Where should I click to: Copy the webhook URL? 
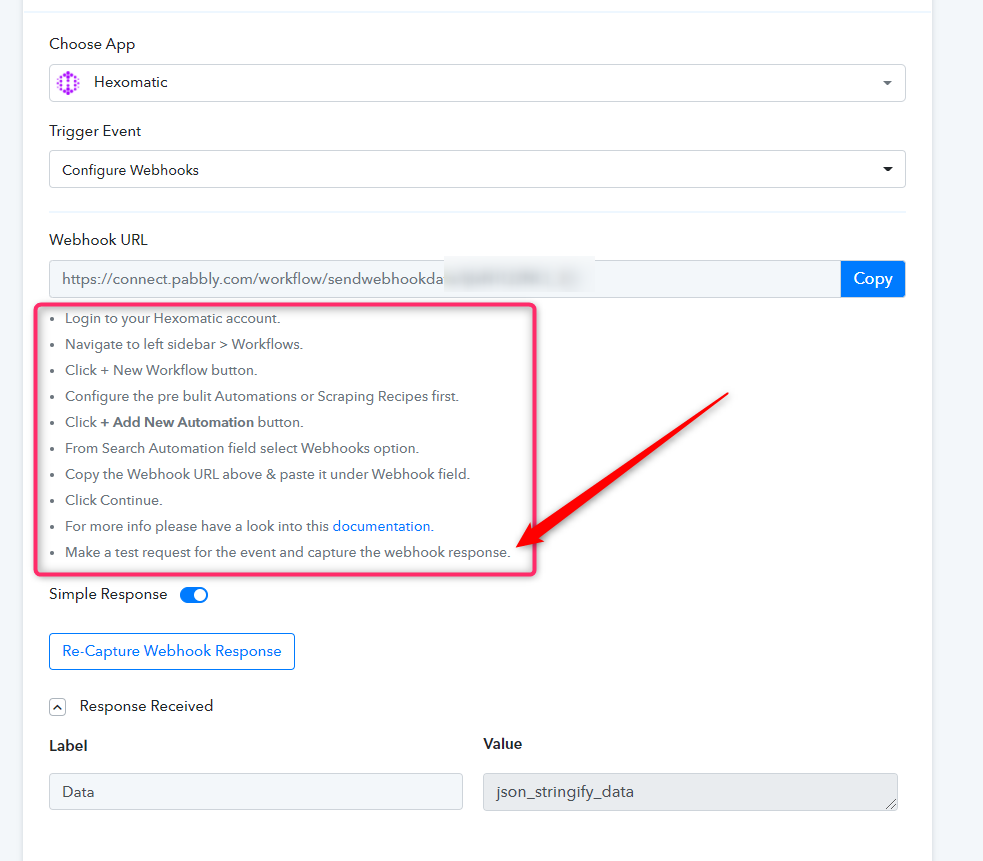coord(873,279)
